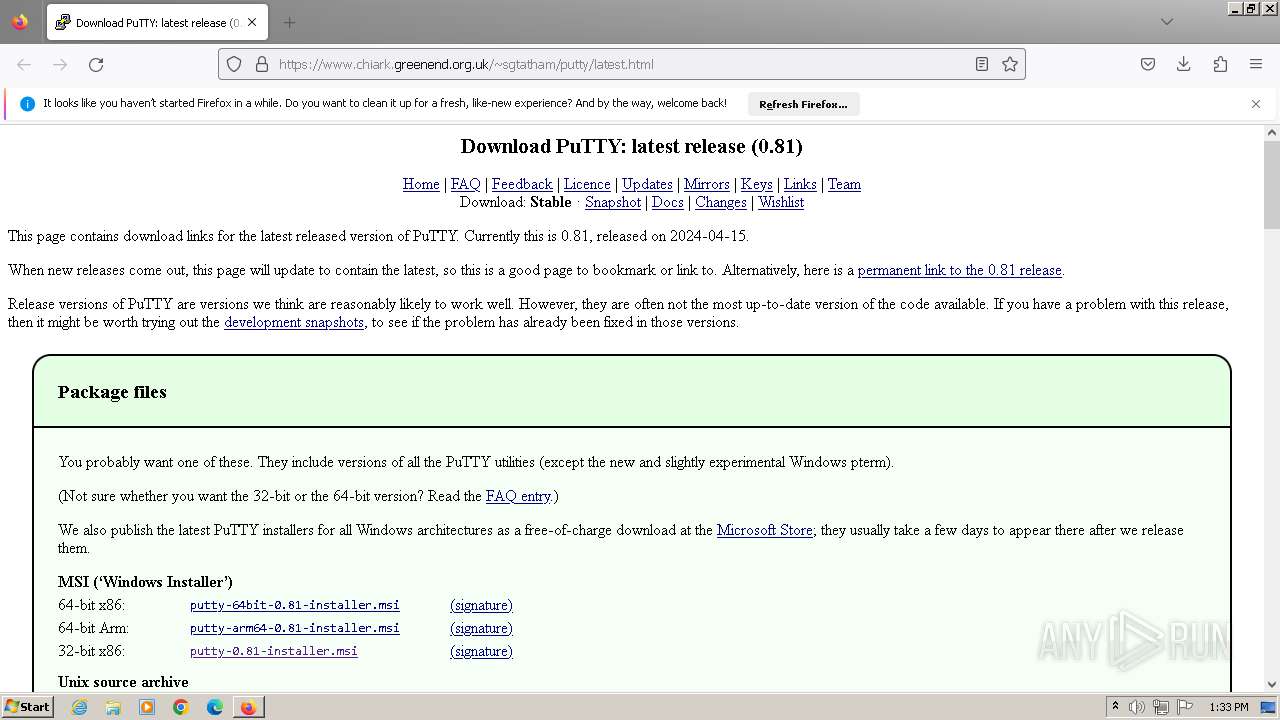Open the FAQ entry link about 32/64-bit
The height and width of the screenshot is (720, 1280).
point(518,496)
